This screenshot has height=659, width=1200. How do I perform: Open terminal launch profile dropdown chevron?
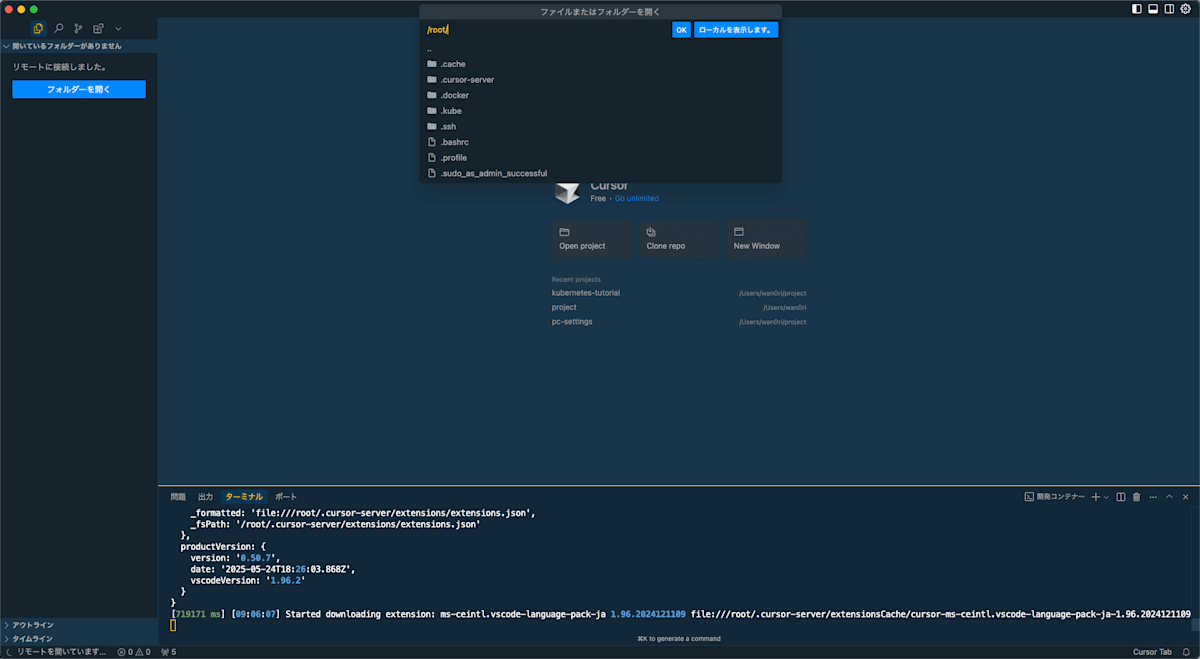(1107, 497)
